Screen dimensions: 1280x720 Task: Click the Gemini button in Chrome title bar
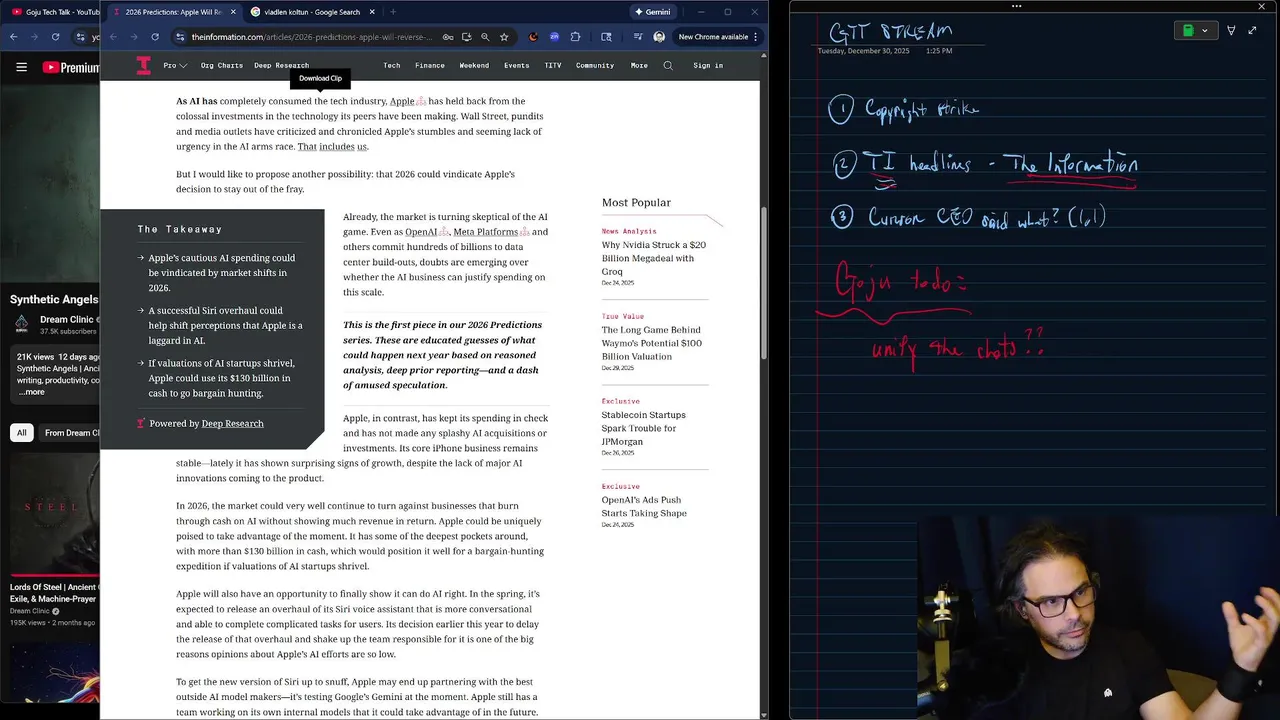[652, 12]
